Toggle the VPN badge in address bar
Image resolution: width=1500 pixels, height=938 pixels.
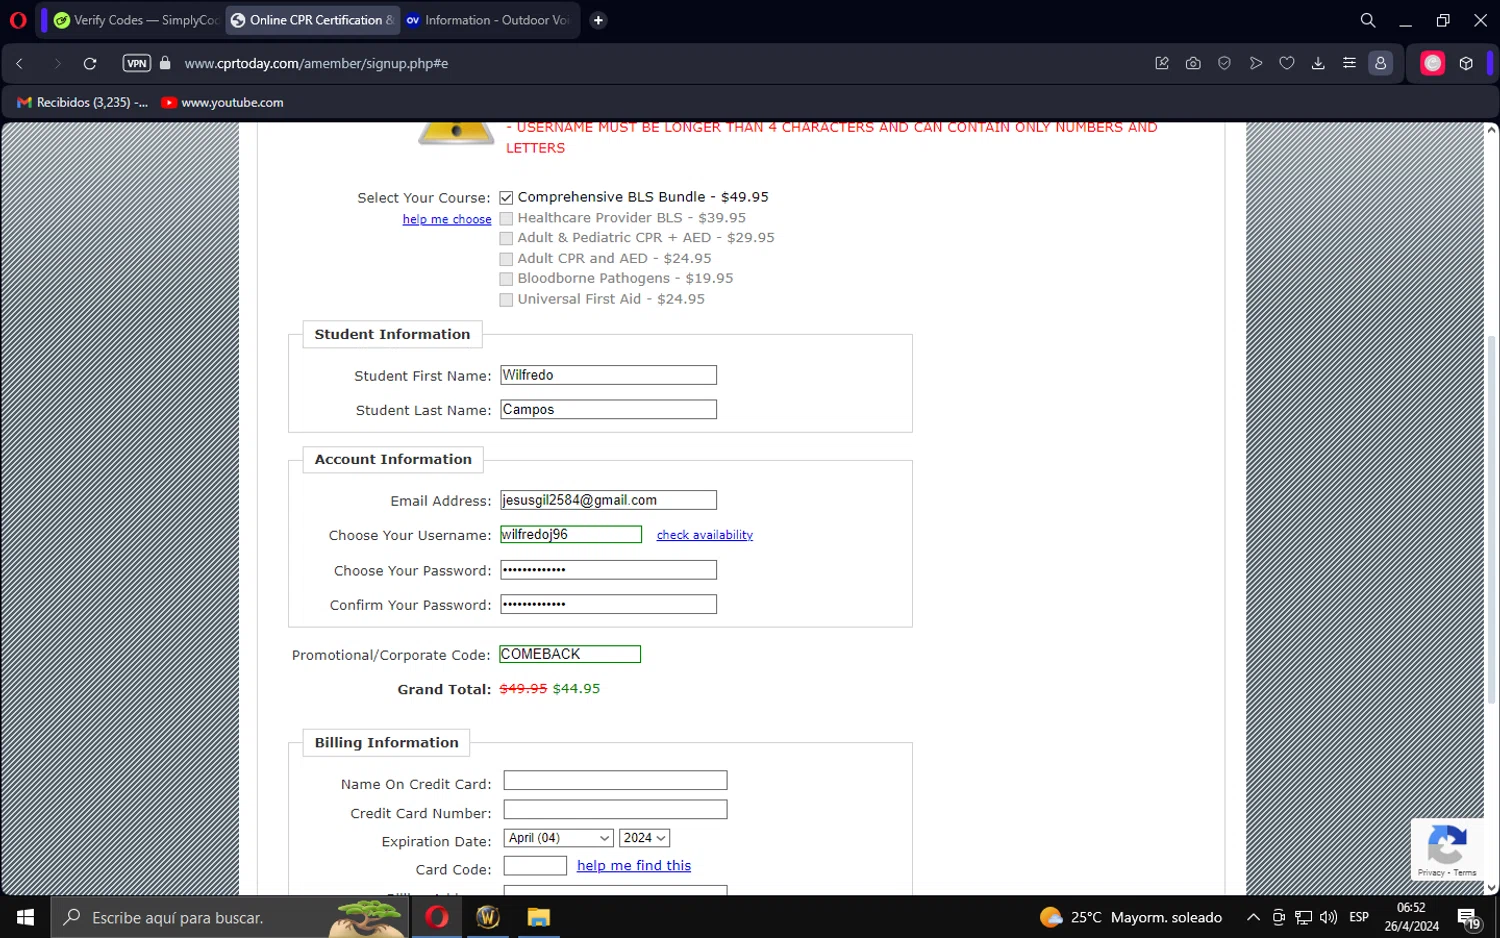[136, 63]
